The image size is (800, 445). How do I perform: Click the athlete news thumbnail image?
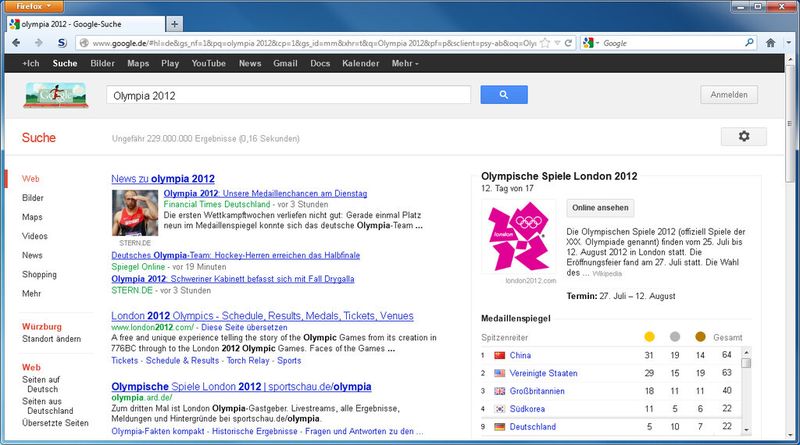(x=135, y=213)
